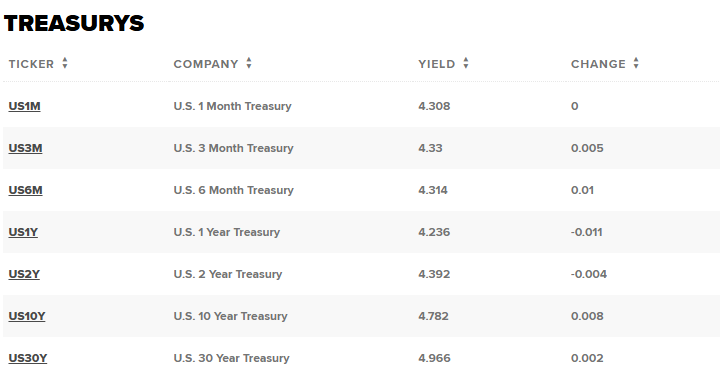Viewport: 720px width, 381px height.
Task: Select the U.S. 10 Year Treasury row
Action: (361, 316)
